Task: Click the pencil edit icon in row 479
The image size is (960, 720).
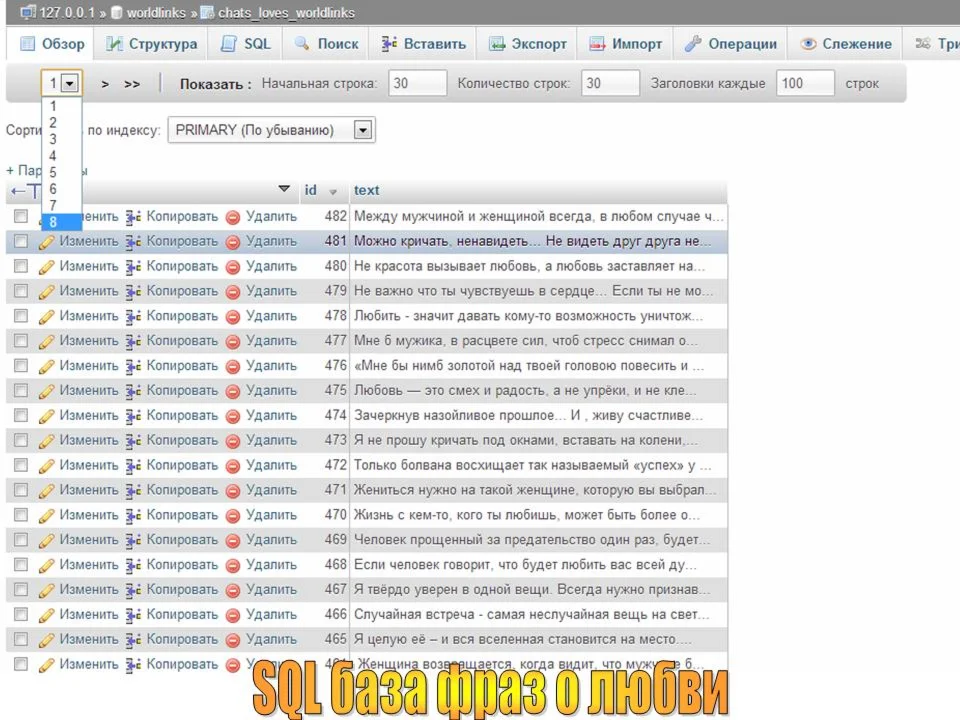Action: click(x=47, y=291)
